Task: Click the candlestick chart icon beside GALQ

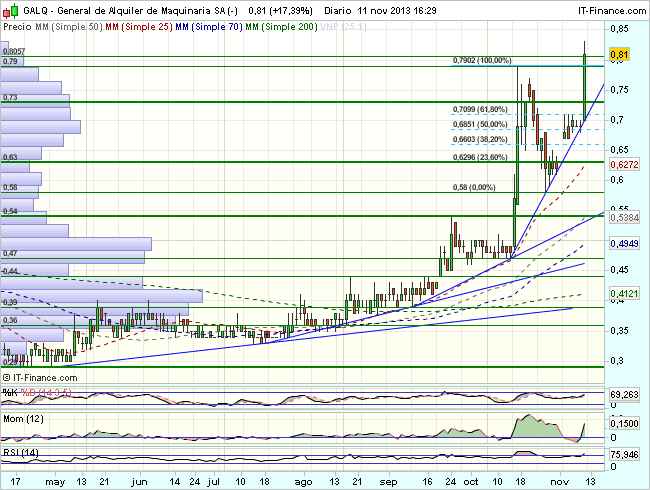Action: click(10, 11)
